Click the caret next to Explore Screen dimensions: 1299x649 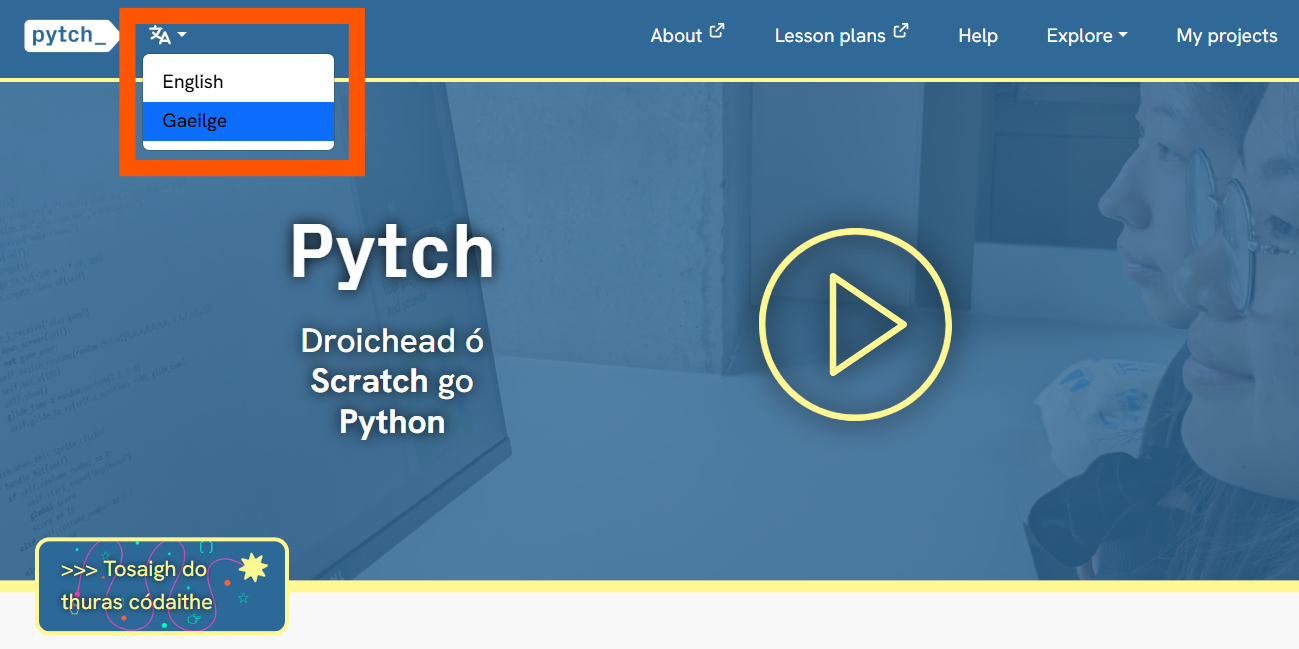click(x=1123, y=36)
